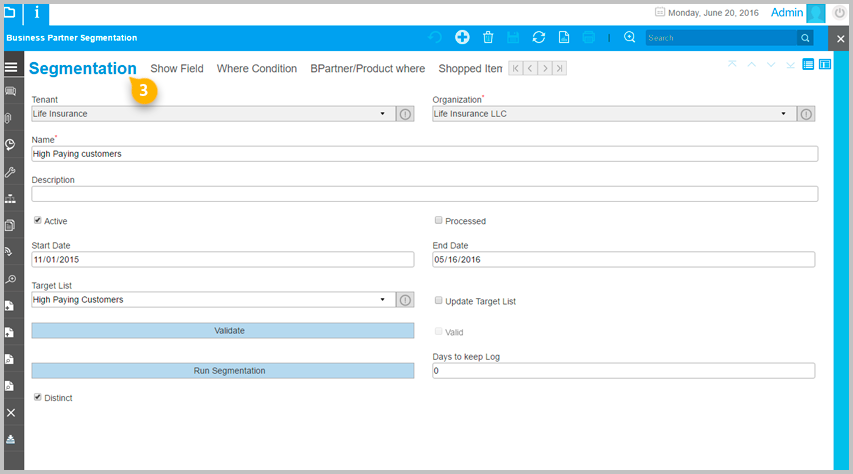853x474 pixels.
Task: Move the tab list one right with the > button
Action: (545, 69)
